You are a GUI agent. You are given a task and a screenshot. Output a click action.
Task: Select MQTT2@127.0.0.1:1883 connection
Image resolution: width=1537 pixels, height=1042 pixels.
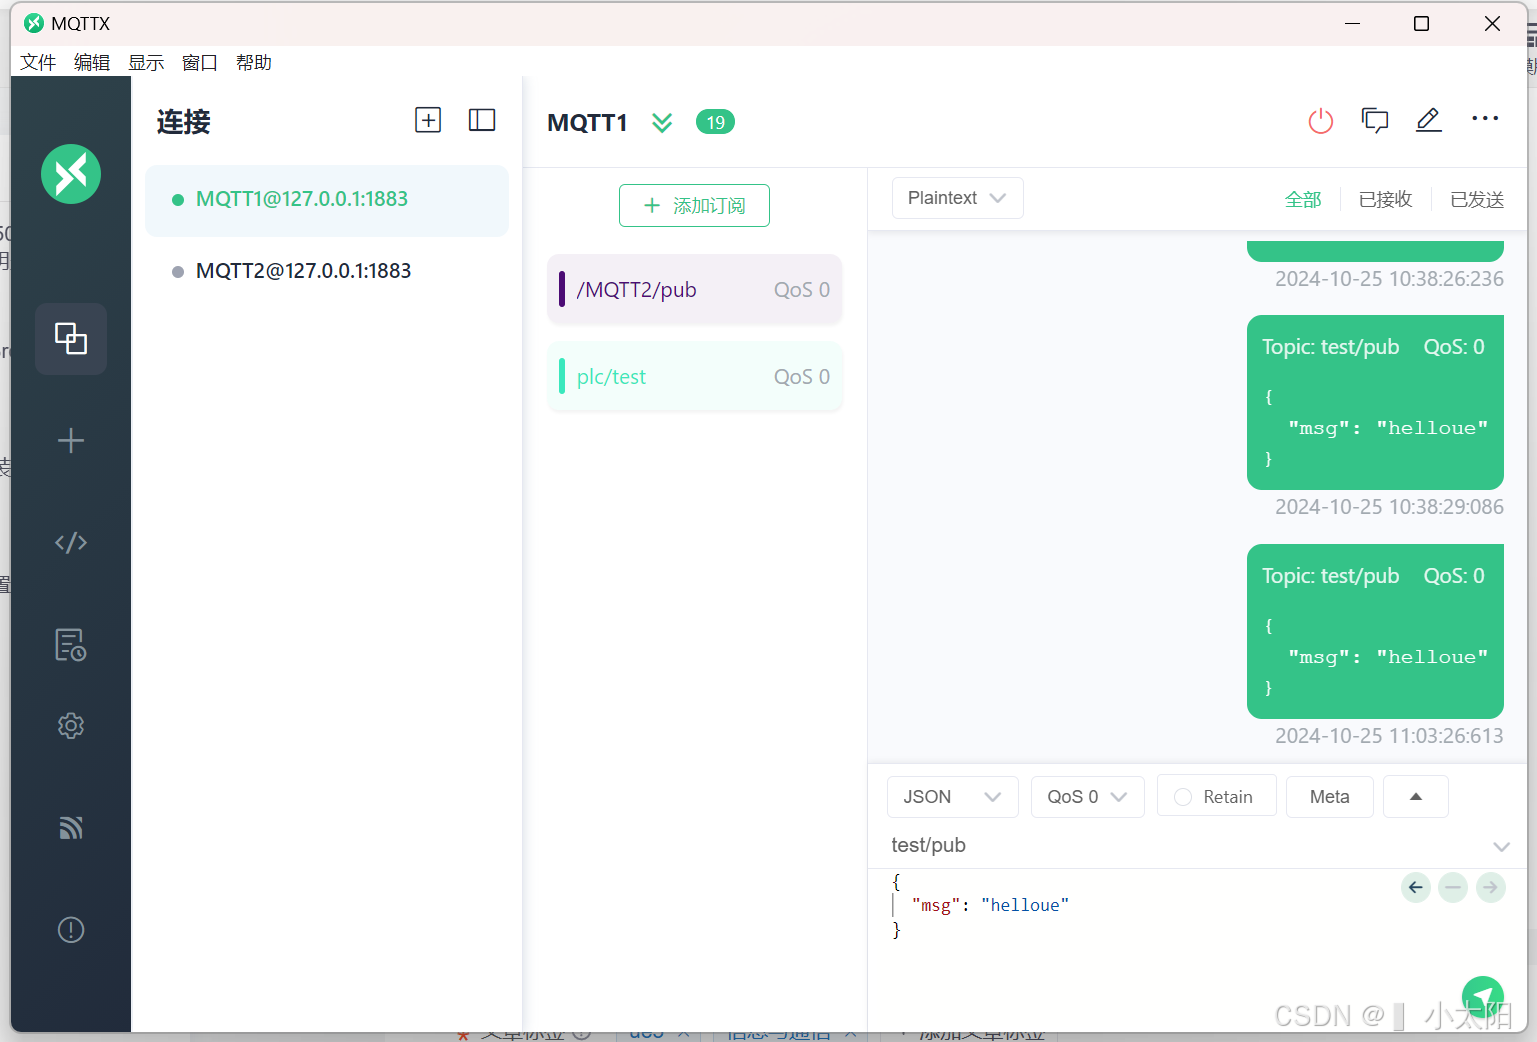(x=327, y=271)
